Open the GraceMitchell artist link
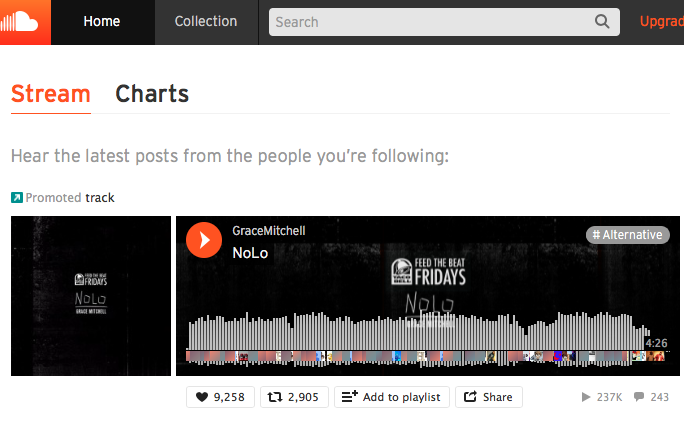 tap(269, 231)
